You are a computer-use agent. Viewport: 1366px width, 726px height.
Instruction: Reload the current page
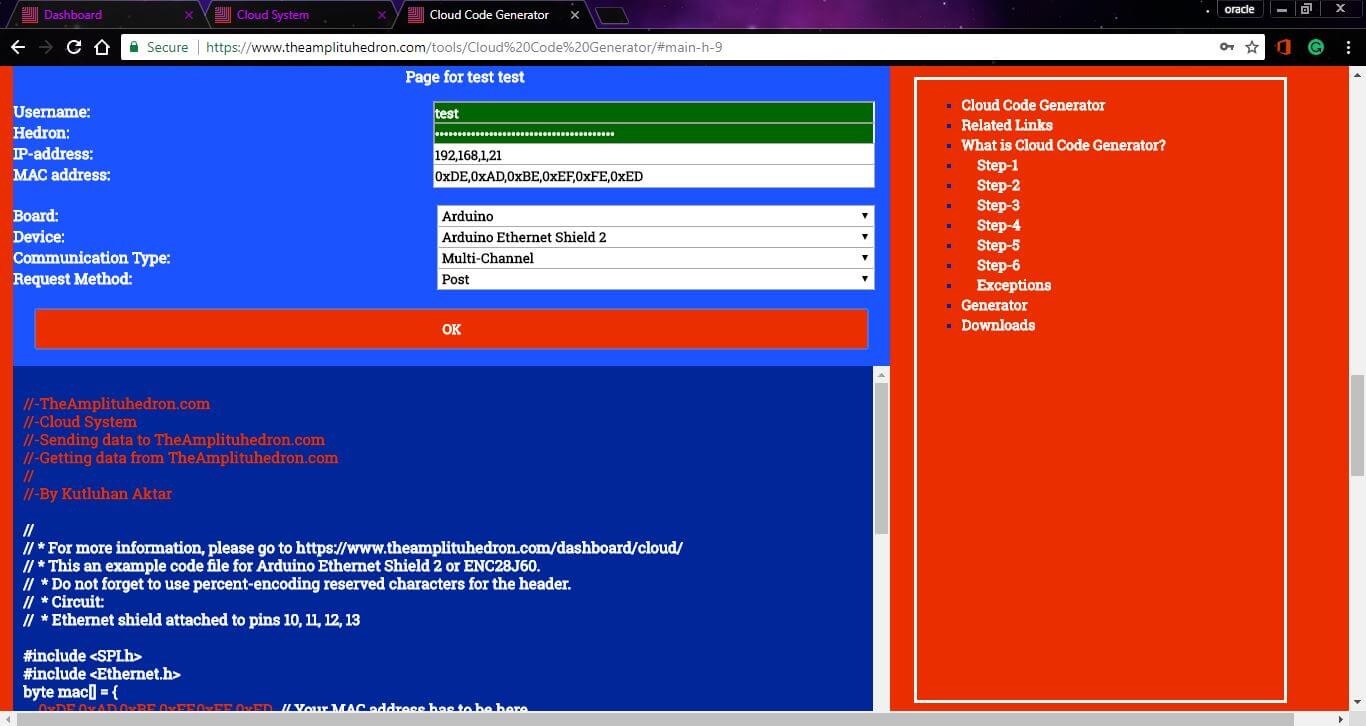(x=74, y=47)
